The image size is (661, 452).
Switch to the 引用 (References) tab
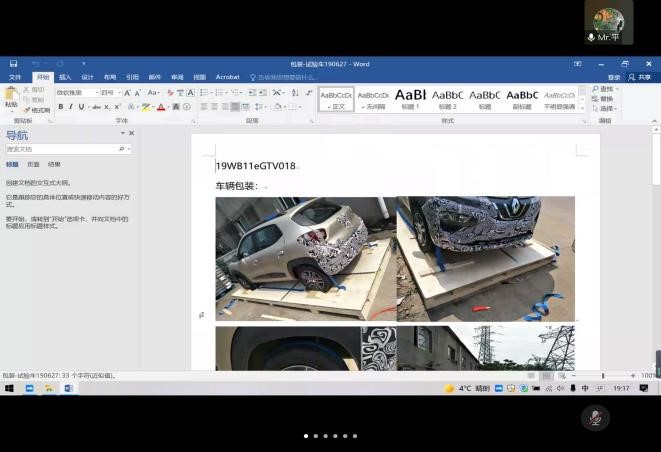pyautogui.click(x=132, y=77)
